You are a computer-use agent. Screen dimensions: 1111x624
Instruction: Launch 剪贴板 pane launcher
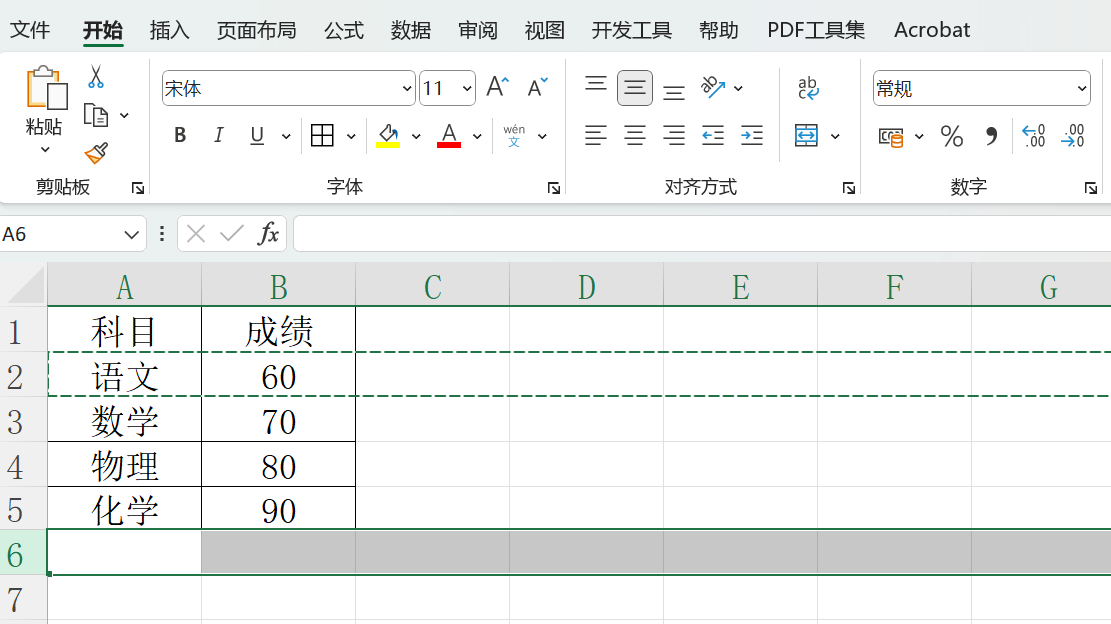point(137,188)
